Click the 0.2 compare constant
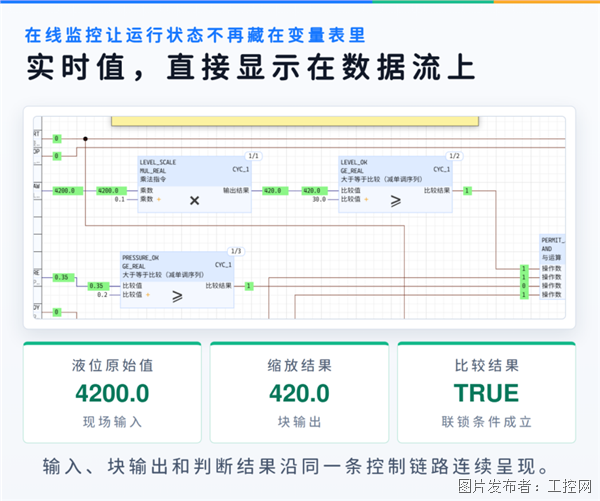 tap(102, 295)
